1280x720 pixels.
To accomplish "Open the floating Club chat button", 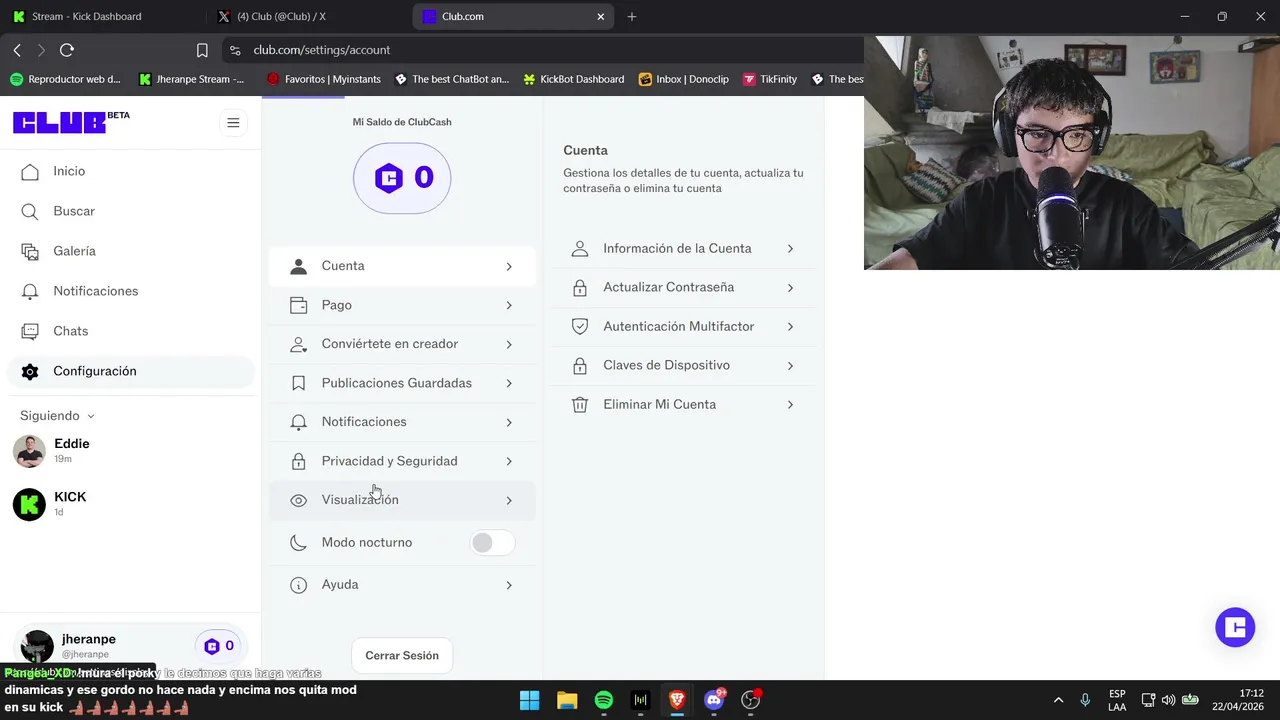I will pos(1235,627).
